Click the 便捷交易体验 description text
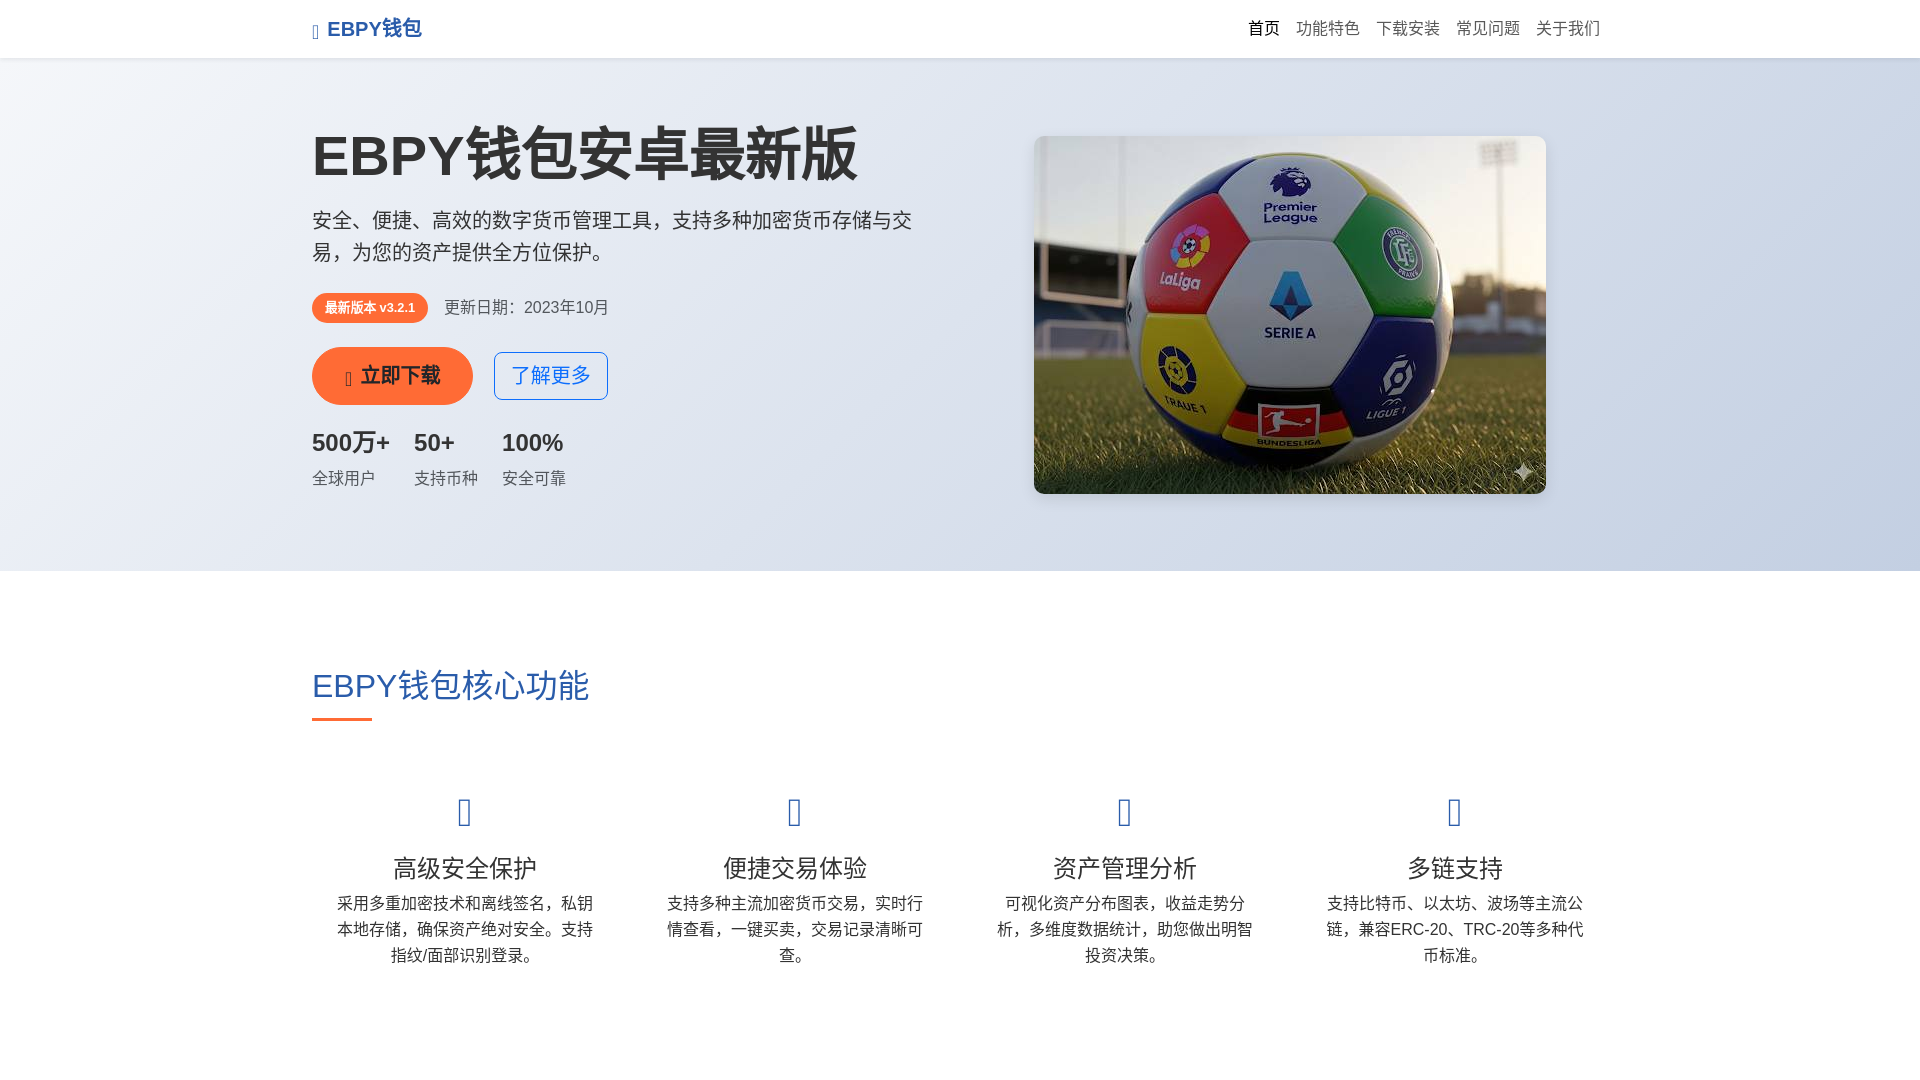1920x1080 pixels. [x=795, y=930]
